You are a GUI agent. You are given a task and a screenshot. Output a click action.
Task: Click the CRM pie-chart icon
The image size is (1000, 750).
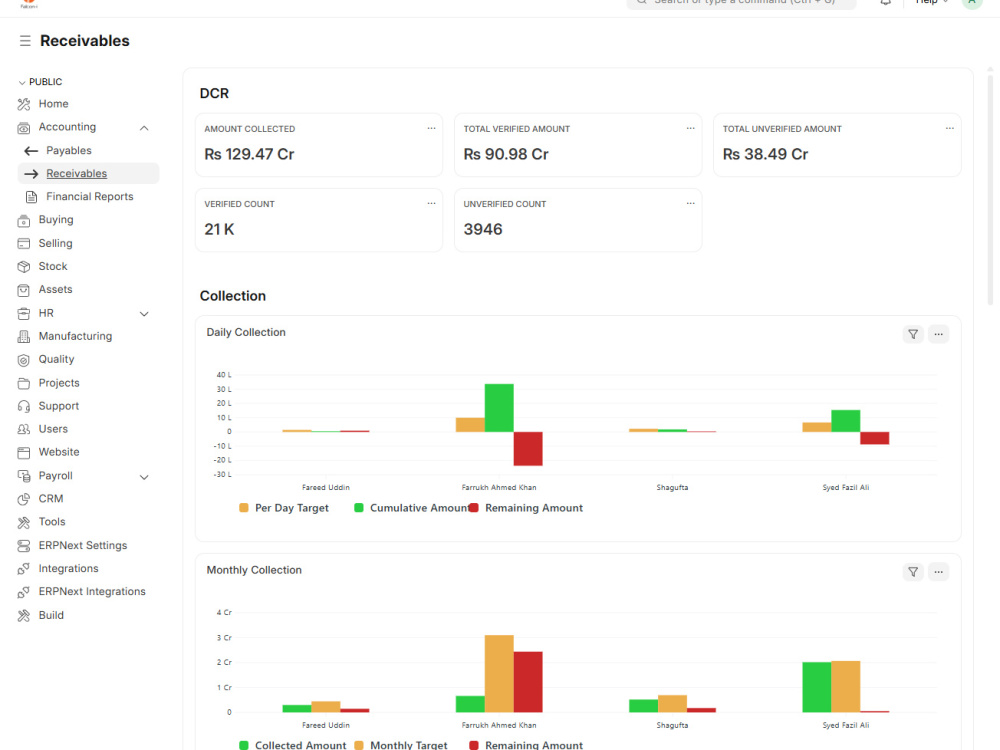[24, 499]
